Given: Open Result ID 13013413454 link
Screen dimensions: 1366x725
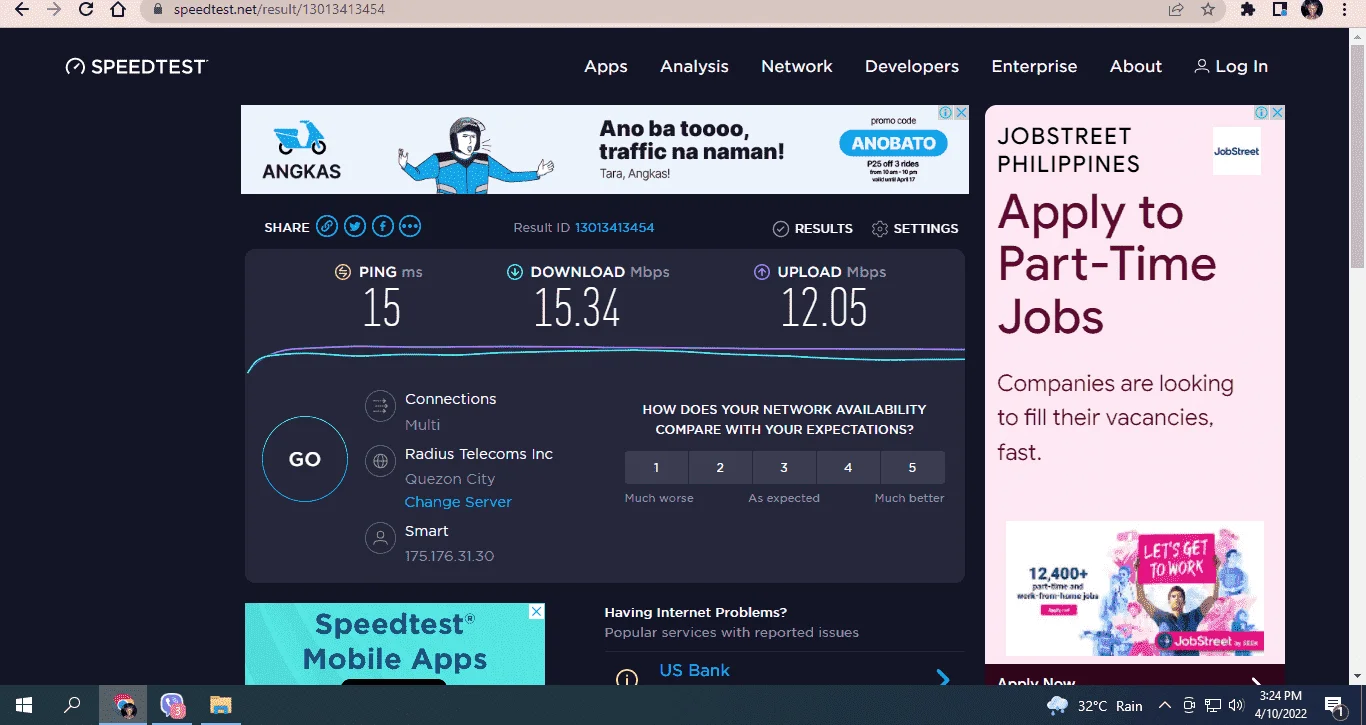Looking at the screenshot, I should (614, 228).
